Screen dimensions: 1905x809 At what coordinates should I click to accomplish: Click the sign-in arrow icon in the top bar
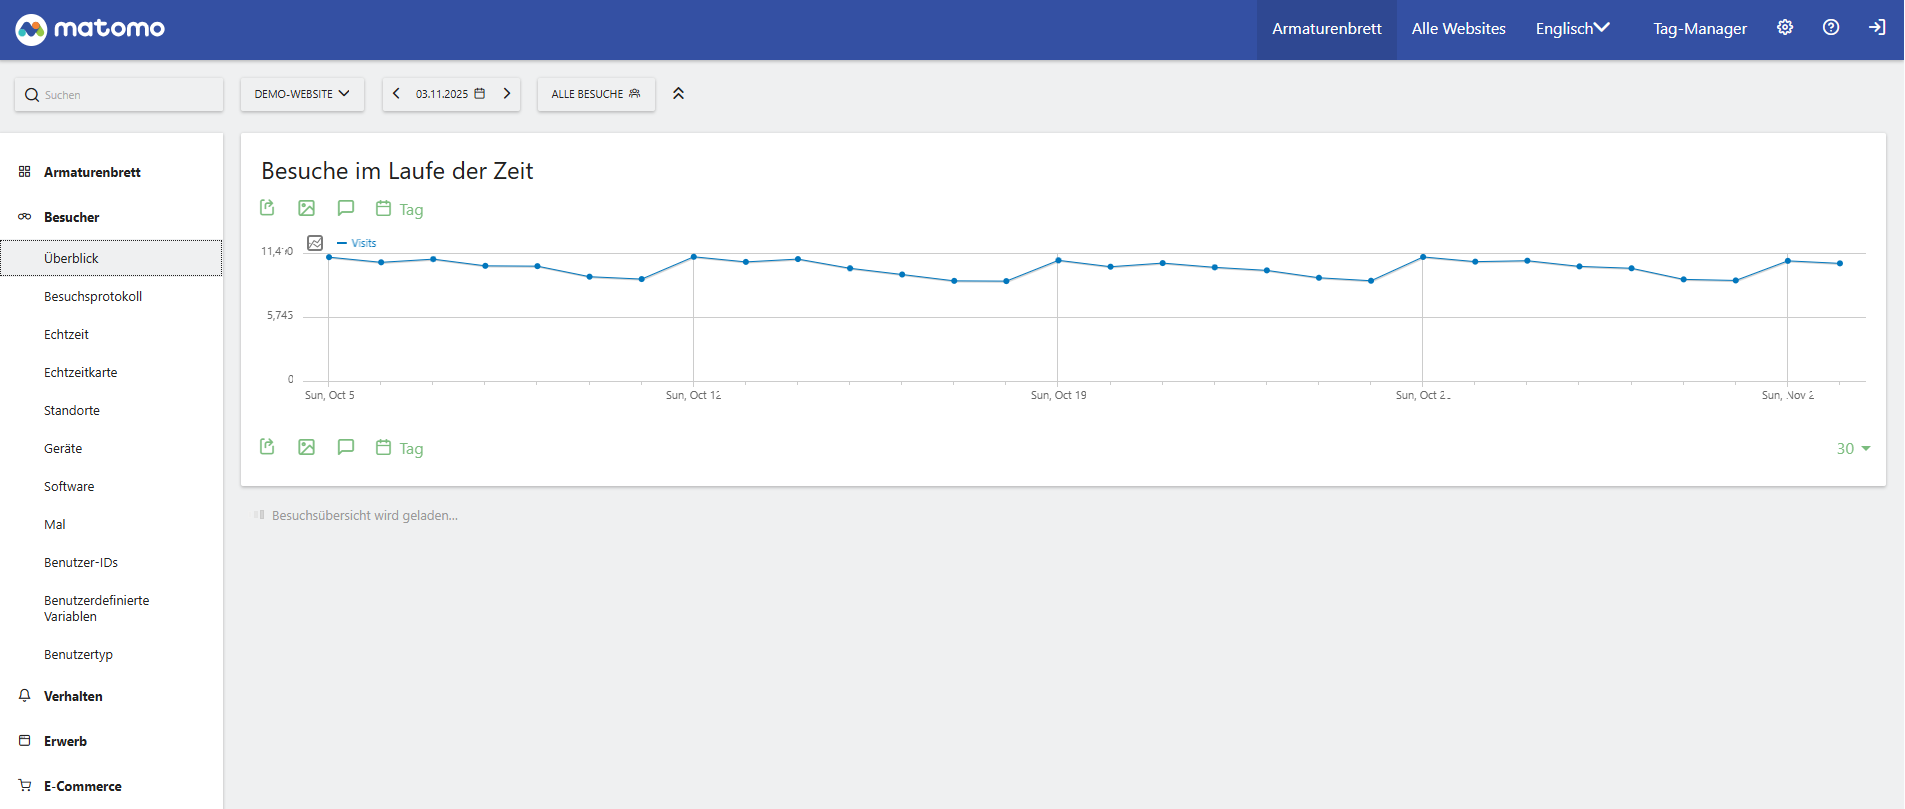(1877, 28)
